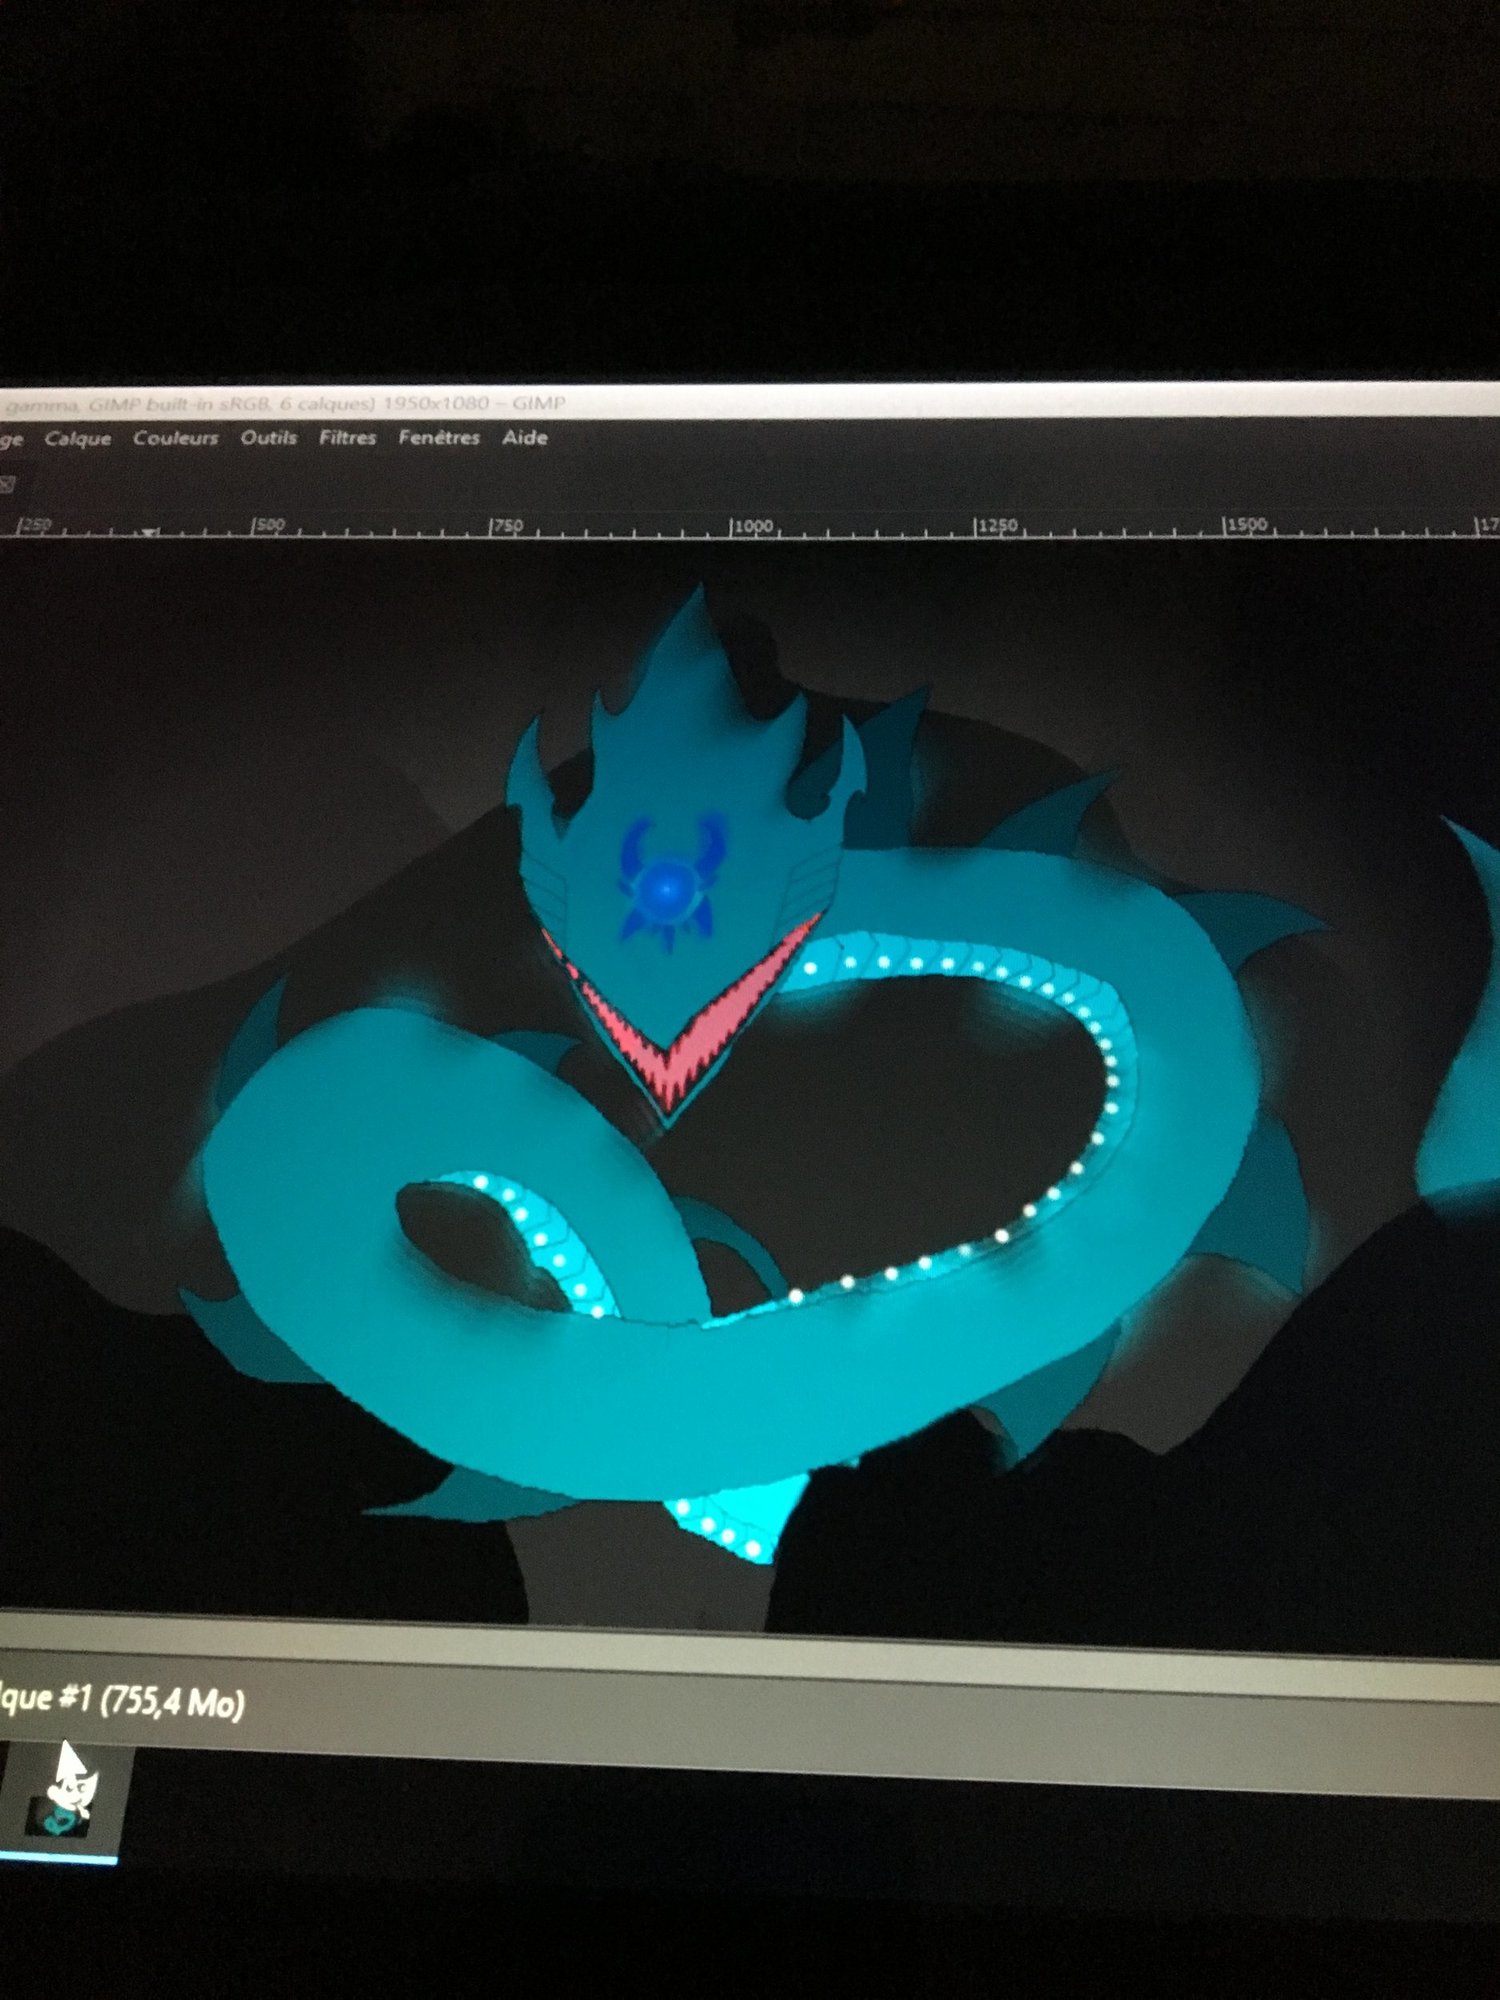Click the status bar layer memory text
The width and height of the screenshot is (1500, 2000).
click(122, 1701)
